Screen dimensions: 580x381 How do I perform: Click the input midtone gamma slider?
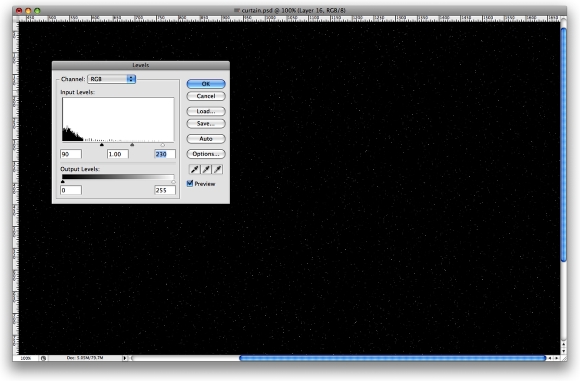(x=132, y=145)
